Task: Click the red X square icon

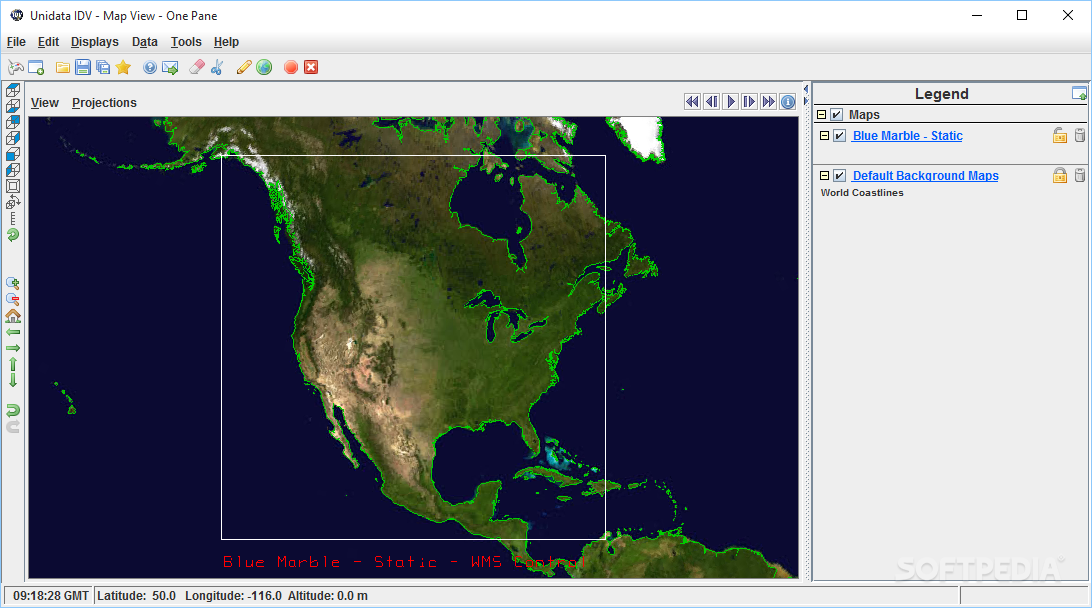Action: [x=311, y=68]
